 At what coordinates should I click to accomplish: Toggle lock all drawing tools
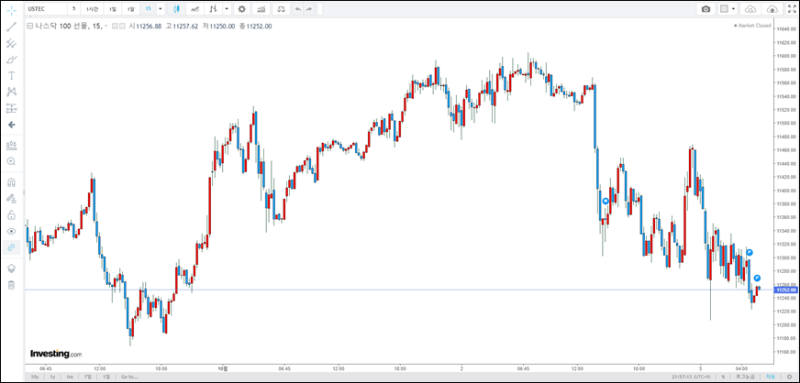11,215
